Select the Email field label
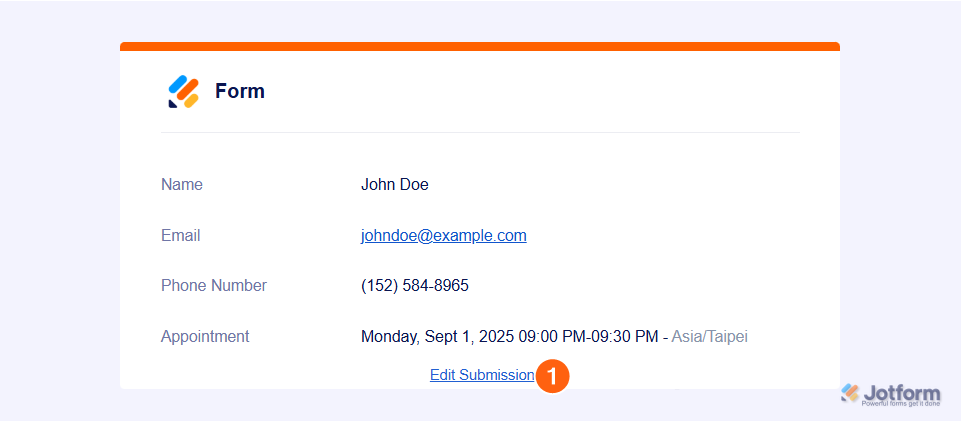Image resolution: width=962 pixels, height=421 pixels. pyautogui.click(x=181, y=236)
